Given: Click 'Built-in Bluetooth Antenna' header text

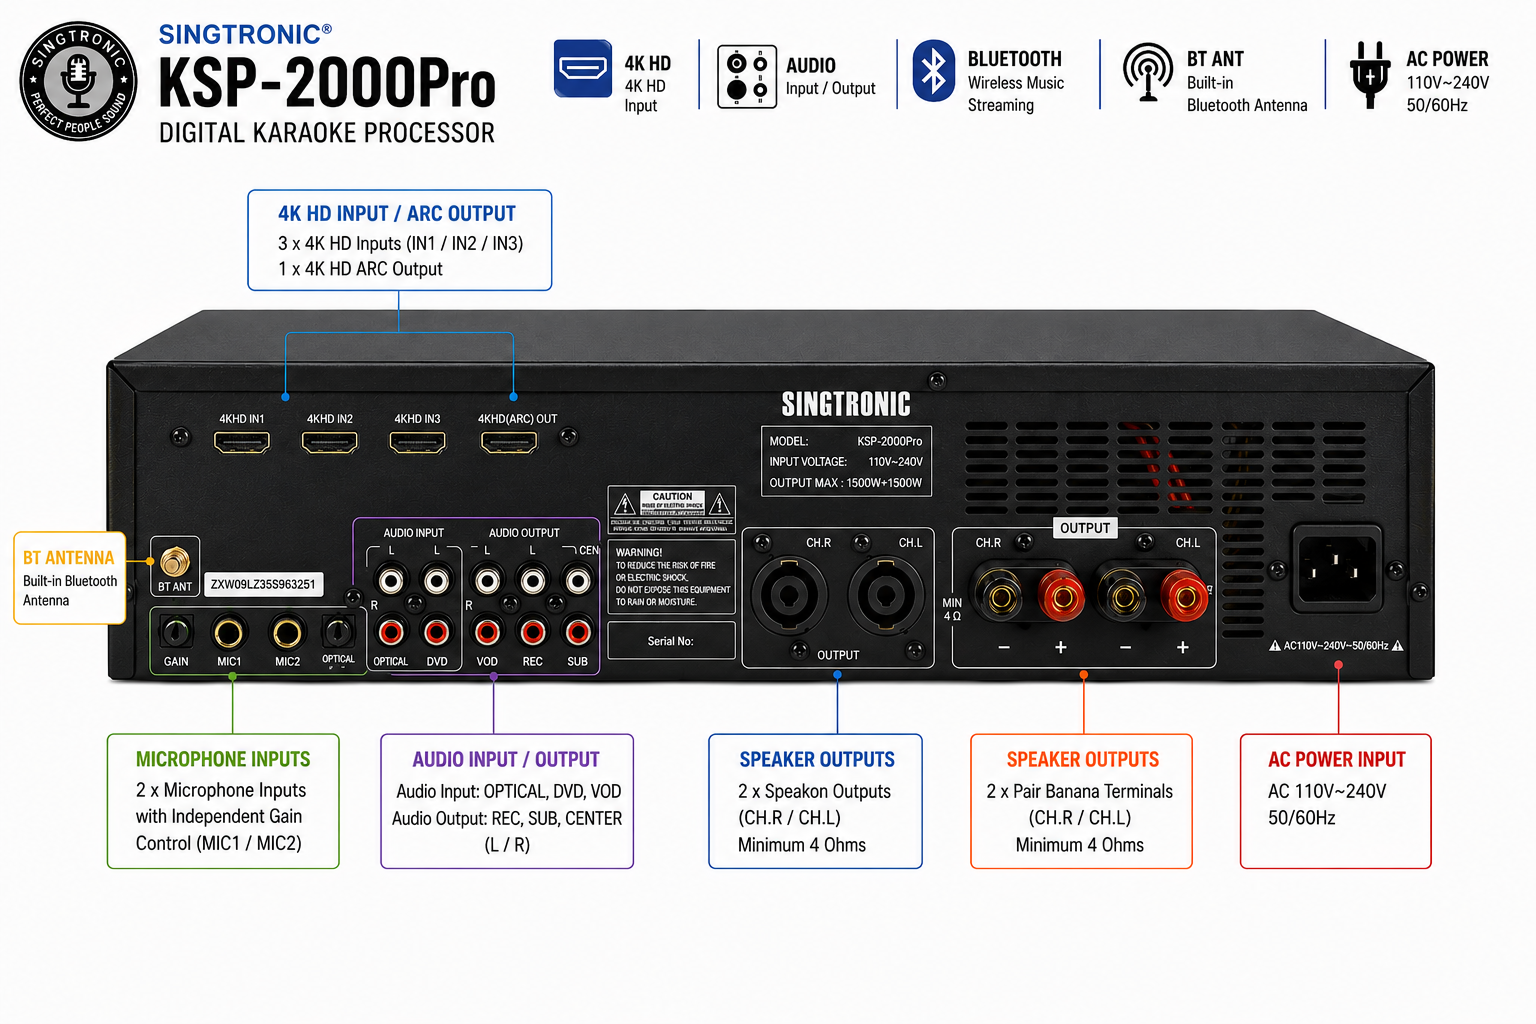Looking at the screenshot, I should [1247, 94].
